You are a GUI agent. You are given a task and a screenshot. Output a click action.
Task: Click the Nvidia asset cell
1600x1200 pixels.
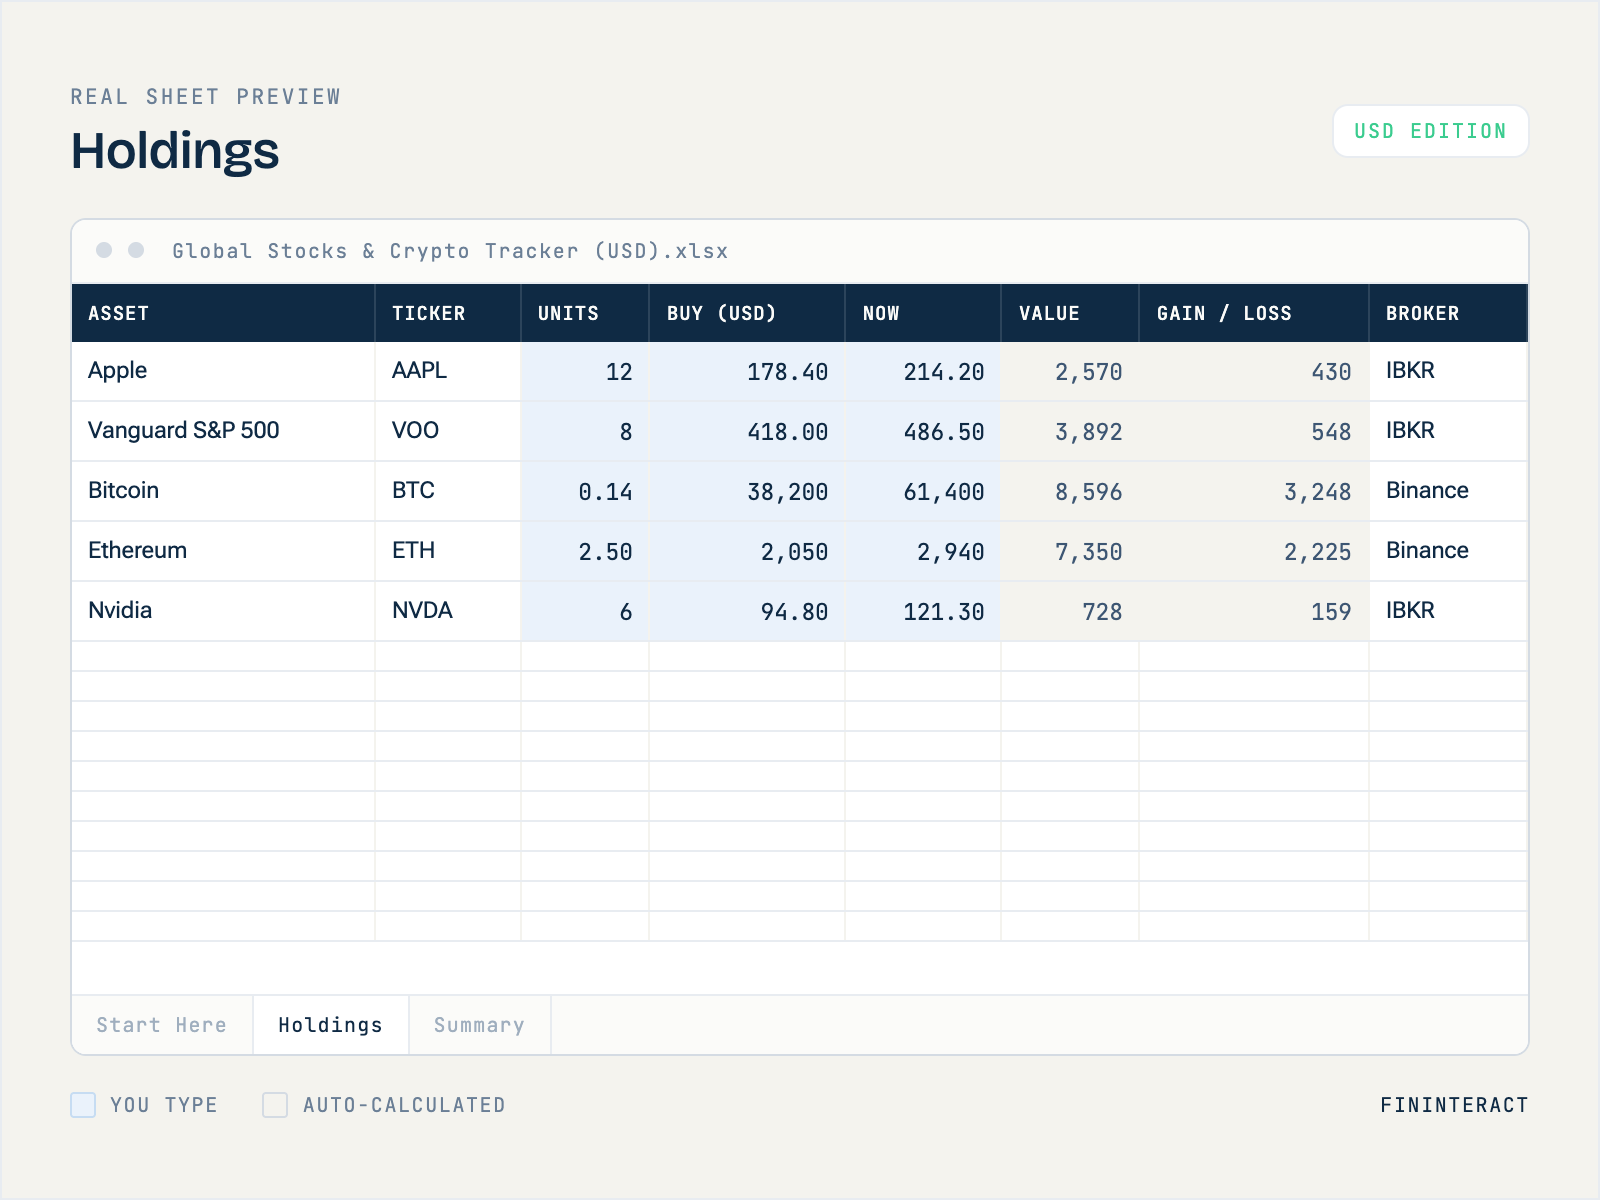[223, 611]
